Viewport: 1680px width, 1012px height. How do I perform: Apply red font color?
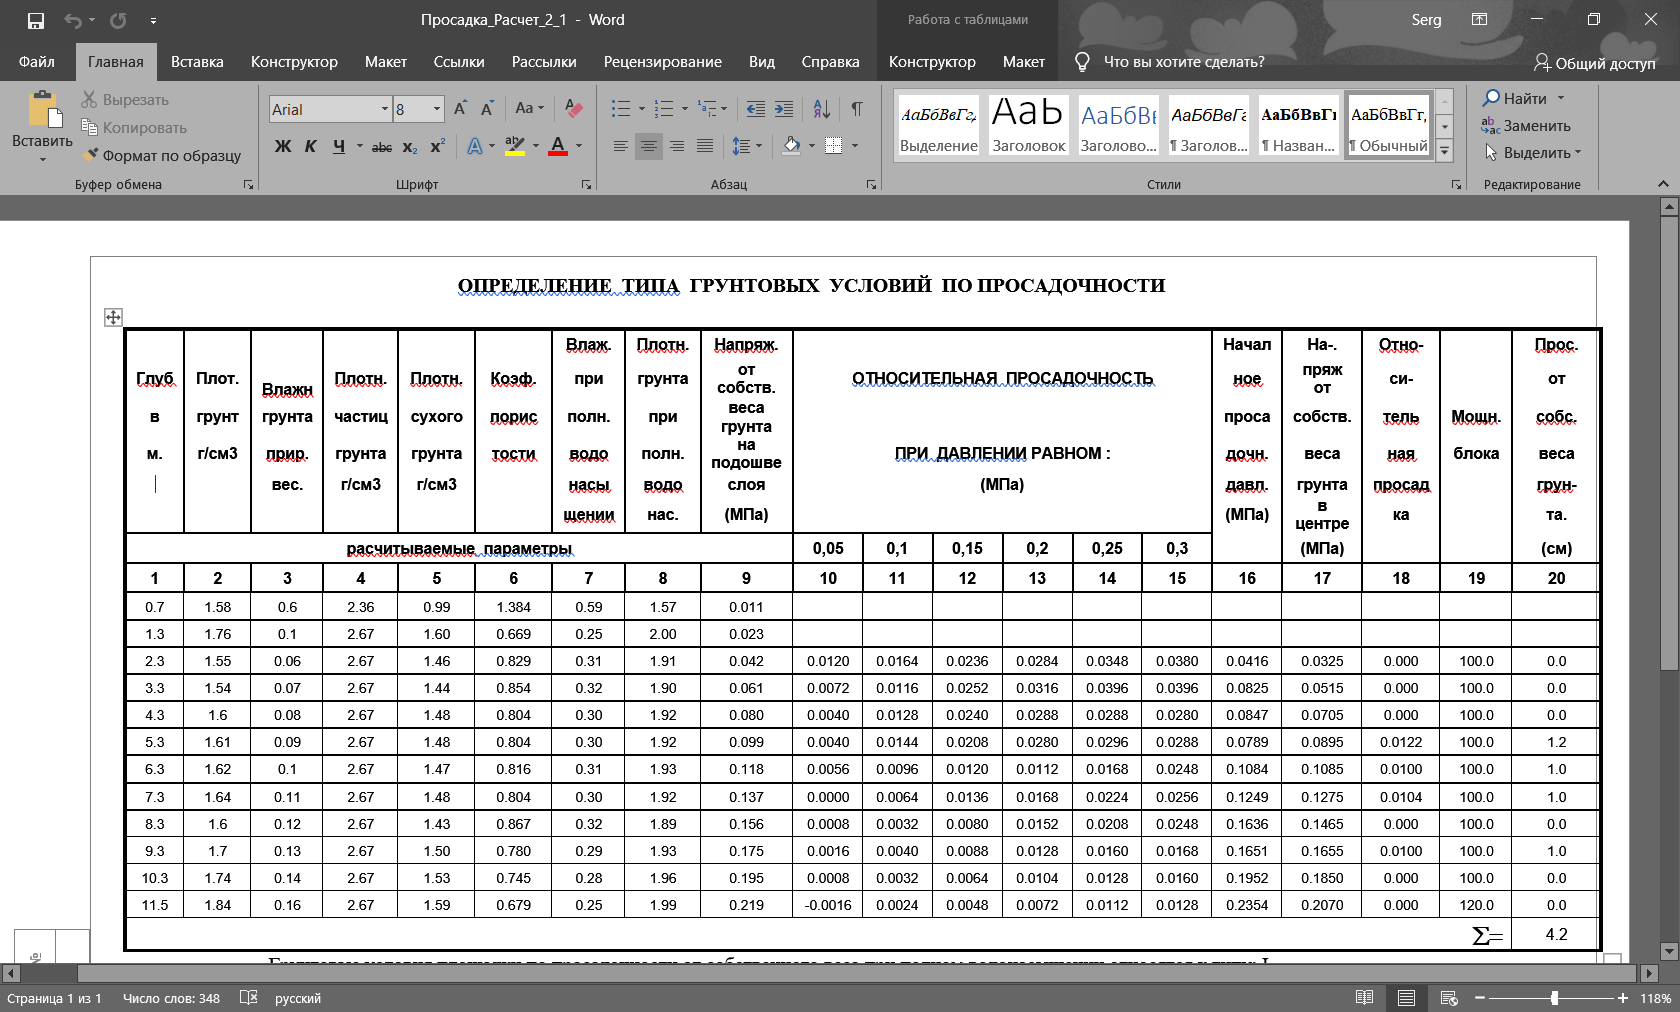click(558, 146)
